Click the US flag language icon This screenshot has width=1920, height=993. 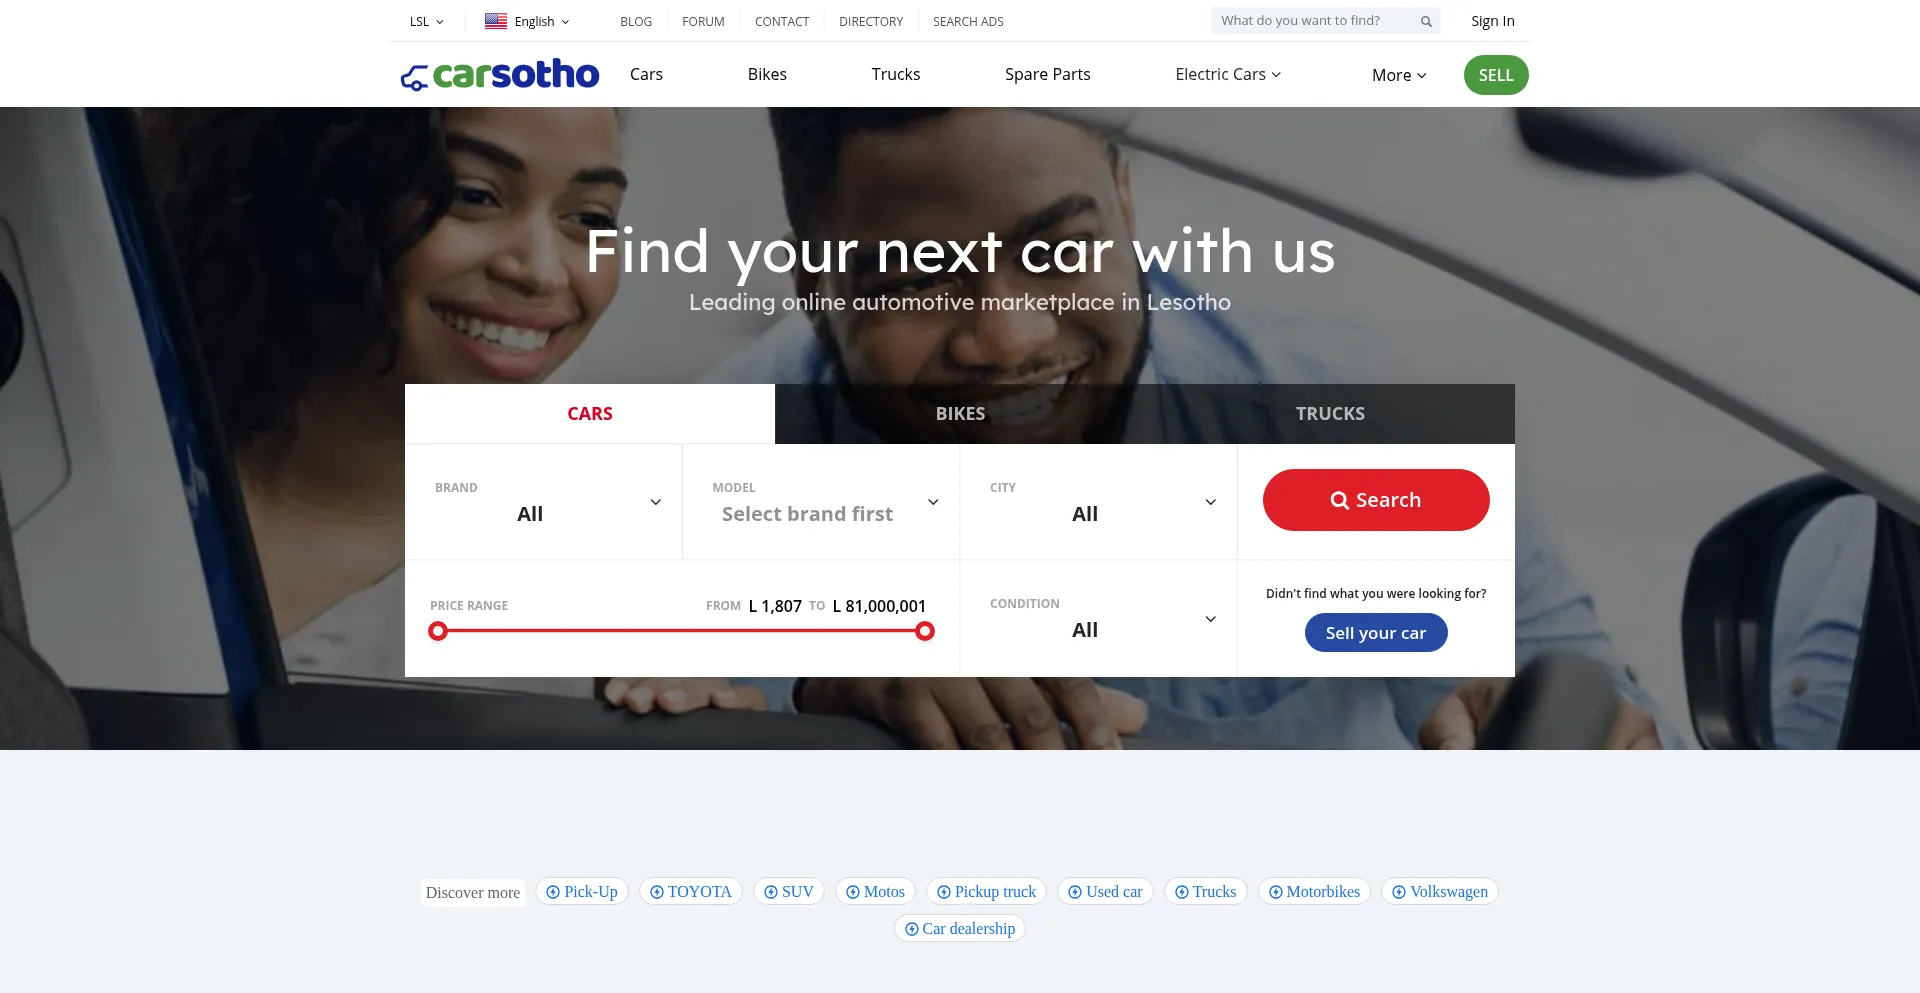(496, 21)
